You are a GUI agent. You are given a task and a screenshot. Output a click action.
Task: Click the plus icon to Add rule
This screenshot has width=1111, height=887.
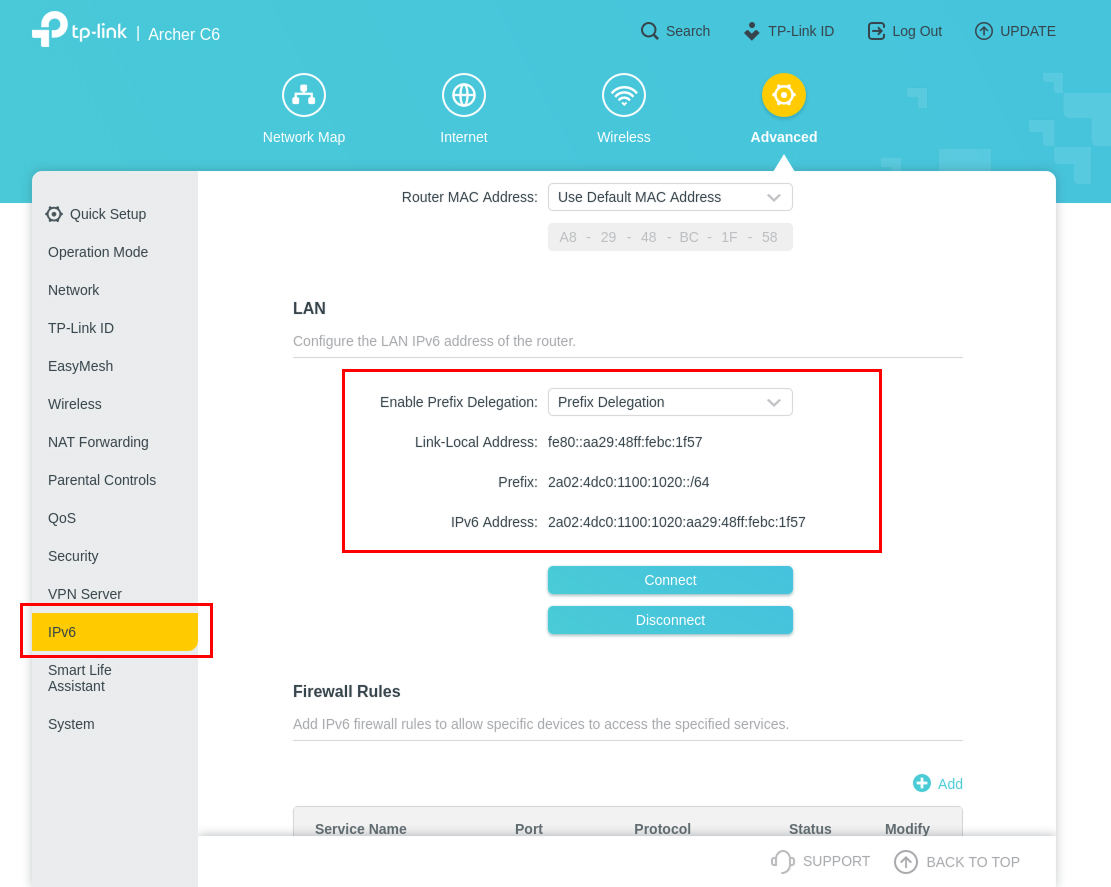coord(922,784)
